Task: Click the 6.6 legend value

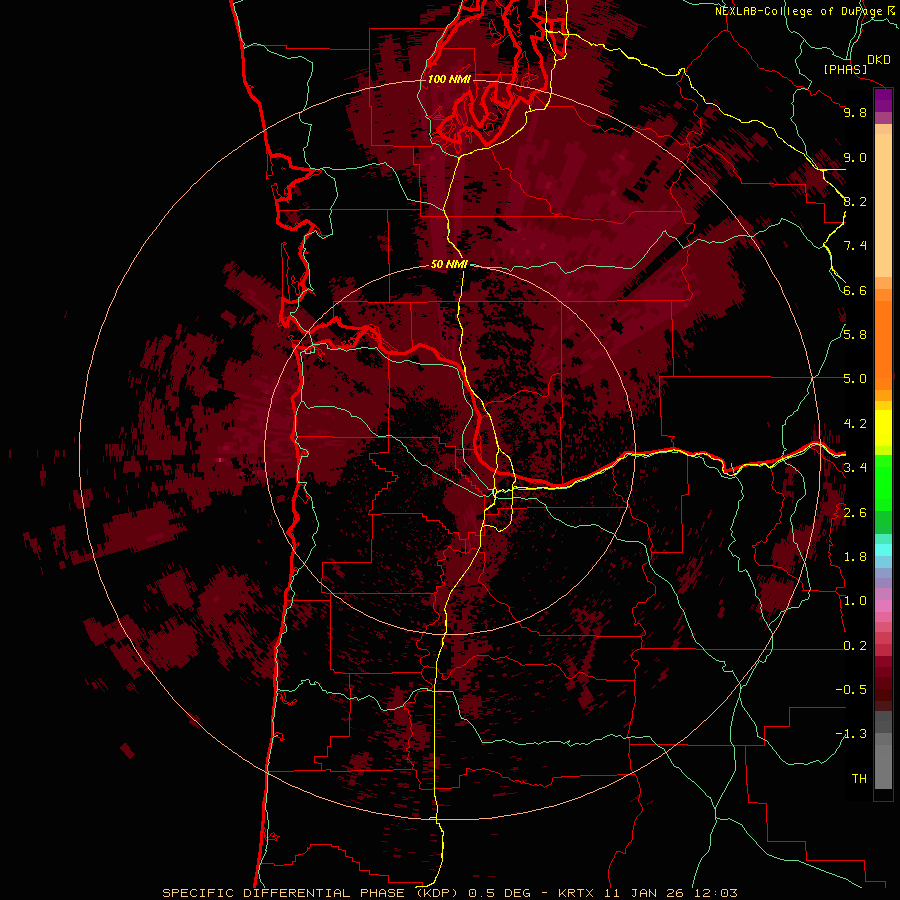Action: [855, 290]
